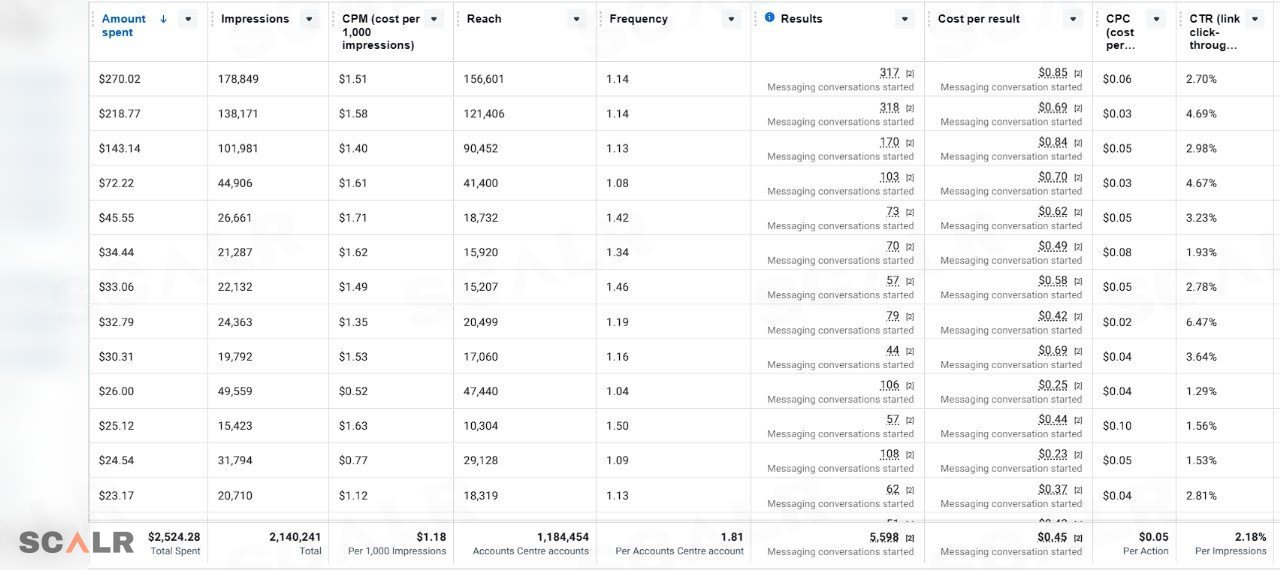This screenshot has width=1280, height=570.
Task: Click the Results info icon
Action: pos(769,18)
